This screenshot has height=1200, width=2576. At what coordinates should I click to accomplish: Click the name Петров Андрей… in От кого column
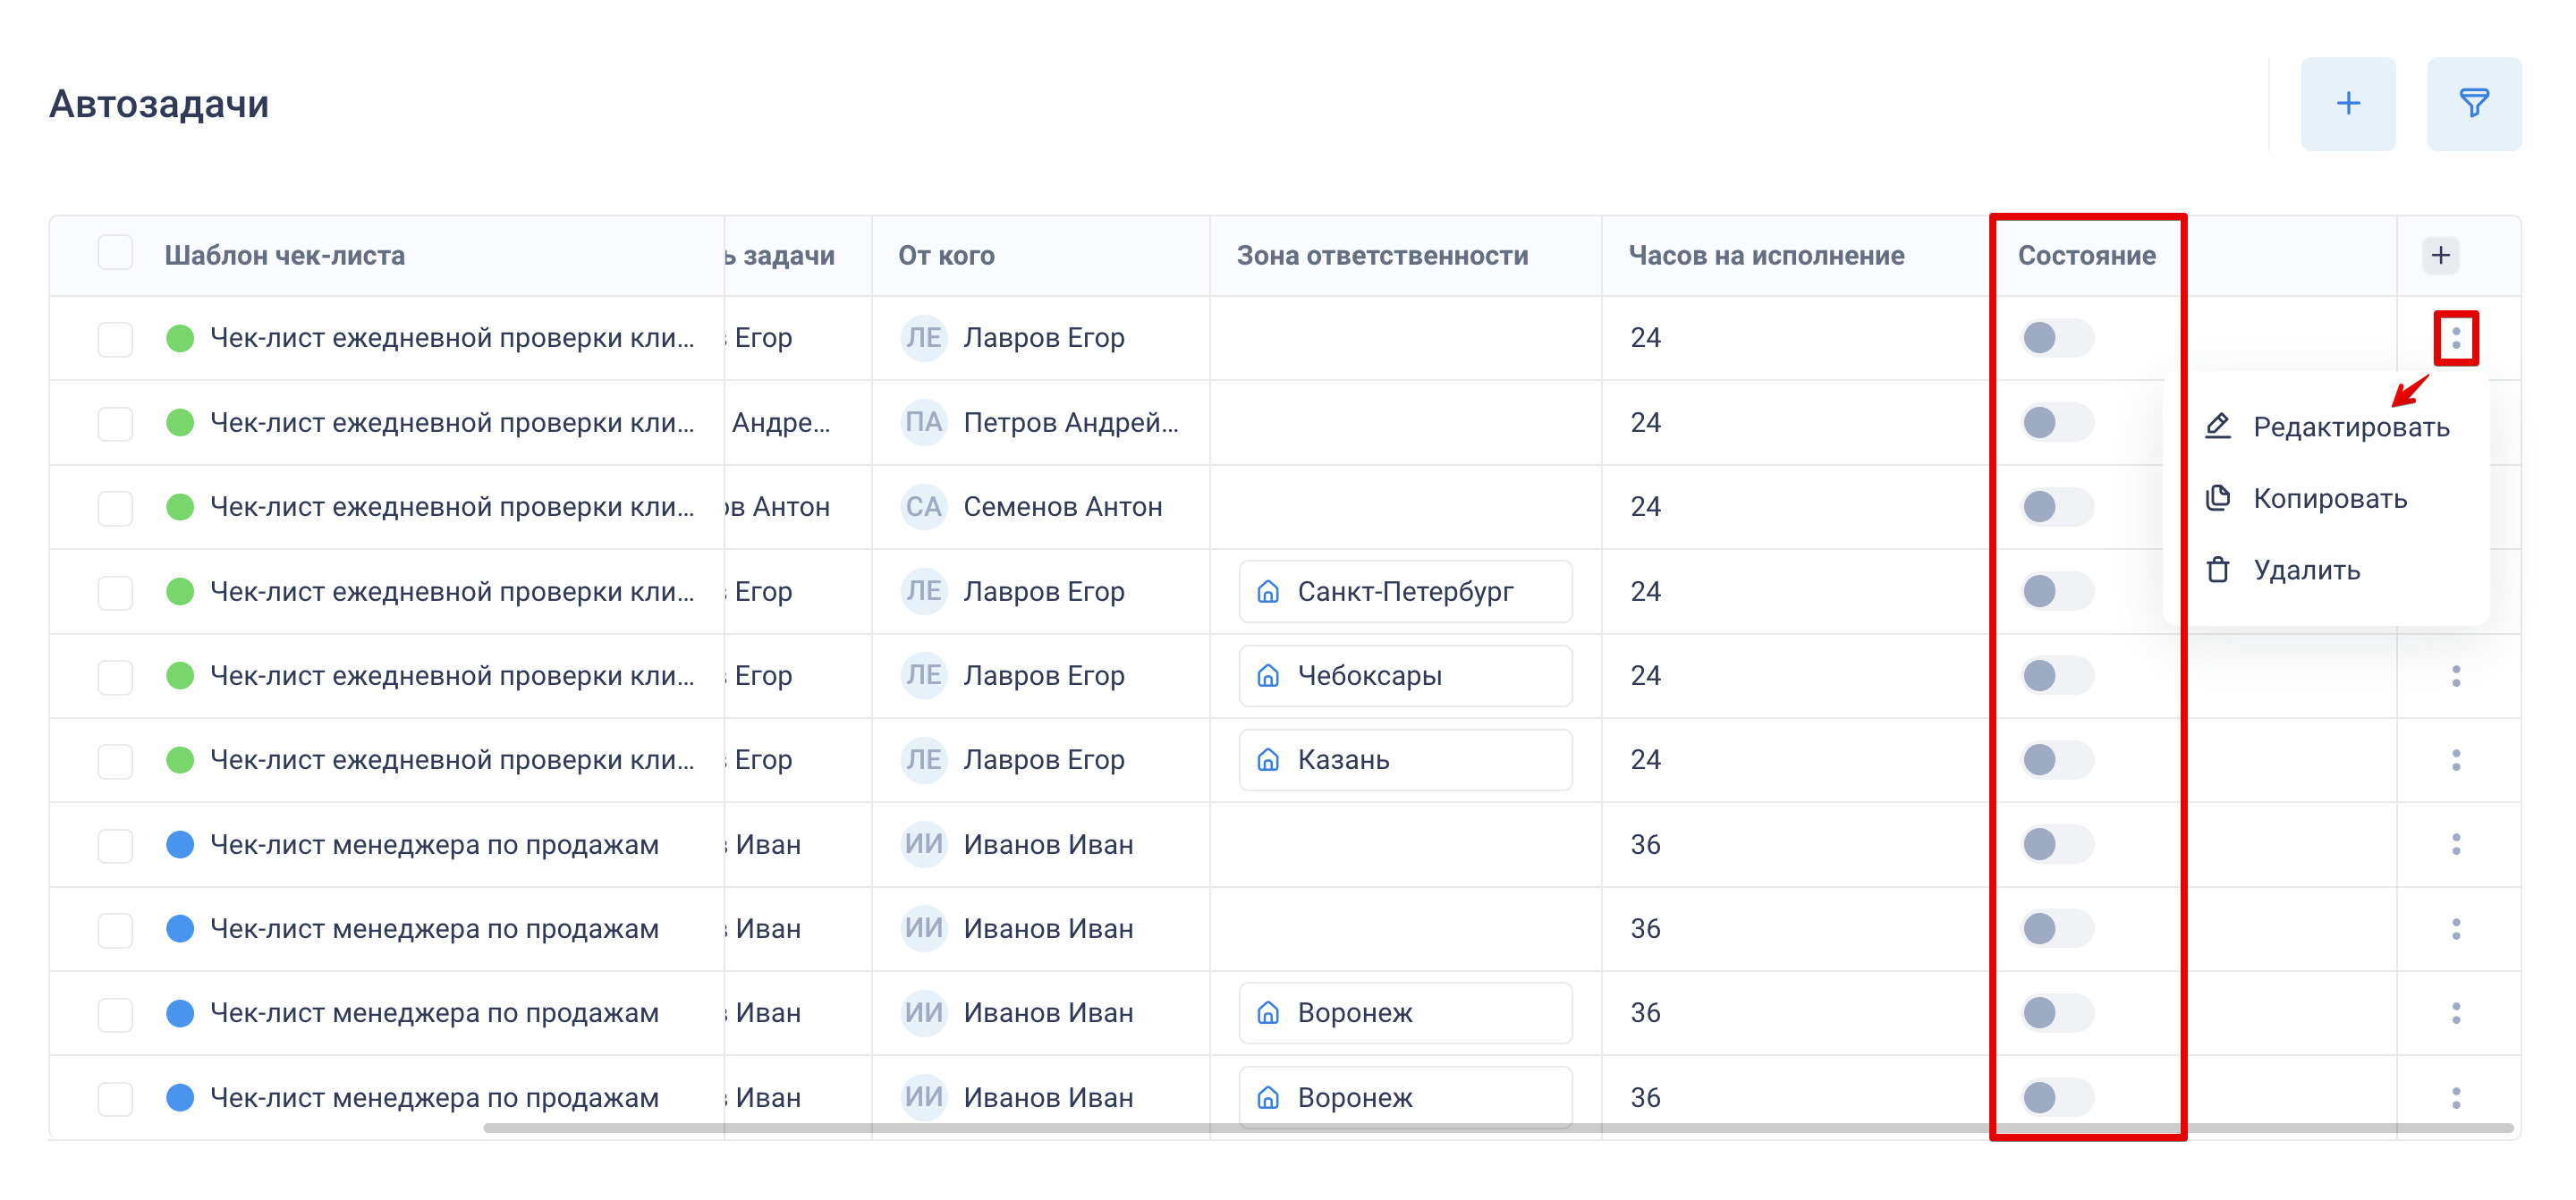click(1071, 423)
